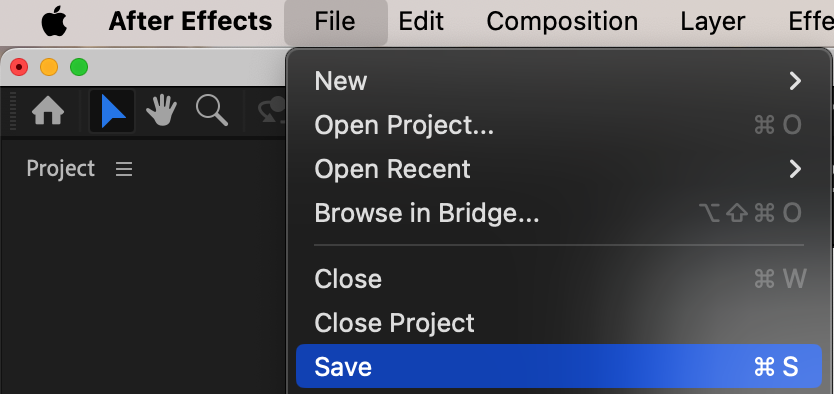Select the Zoom magnifier tool
The image size is (834, 394).
click(212, 111)
